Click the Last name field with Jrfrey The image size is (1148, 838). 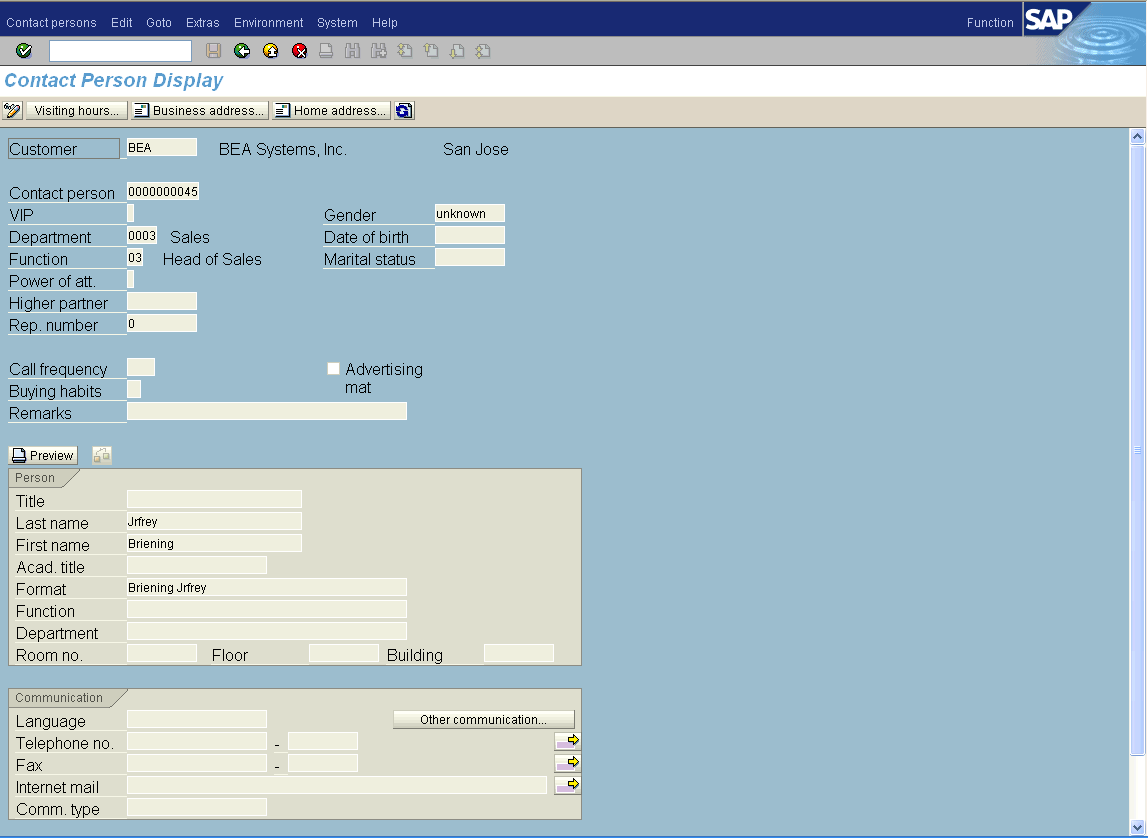coord(214,521)
